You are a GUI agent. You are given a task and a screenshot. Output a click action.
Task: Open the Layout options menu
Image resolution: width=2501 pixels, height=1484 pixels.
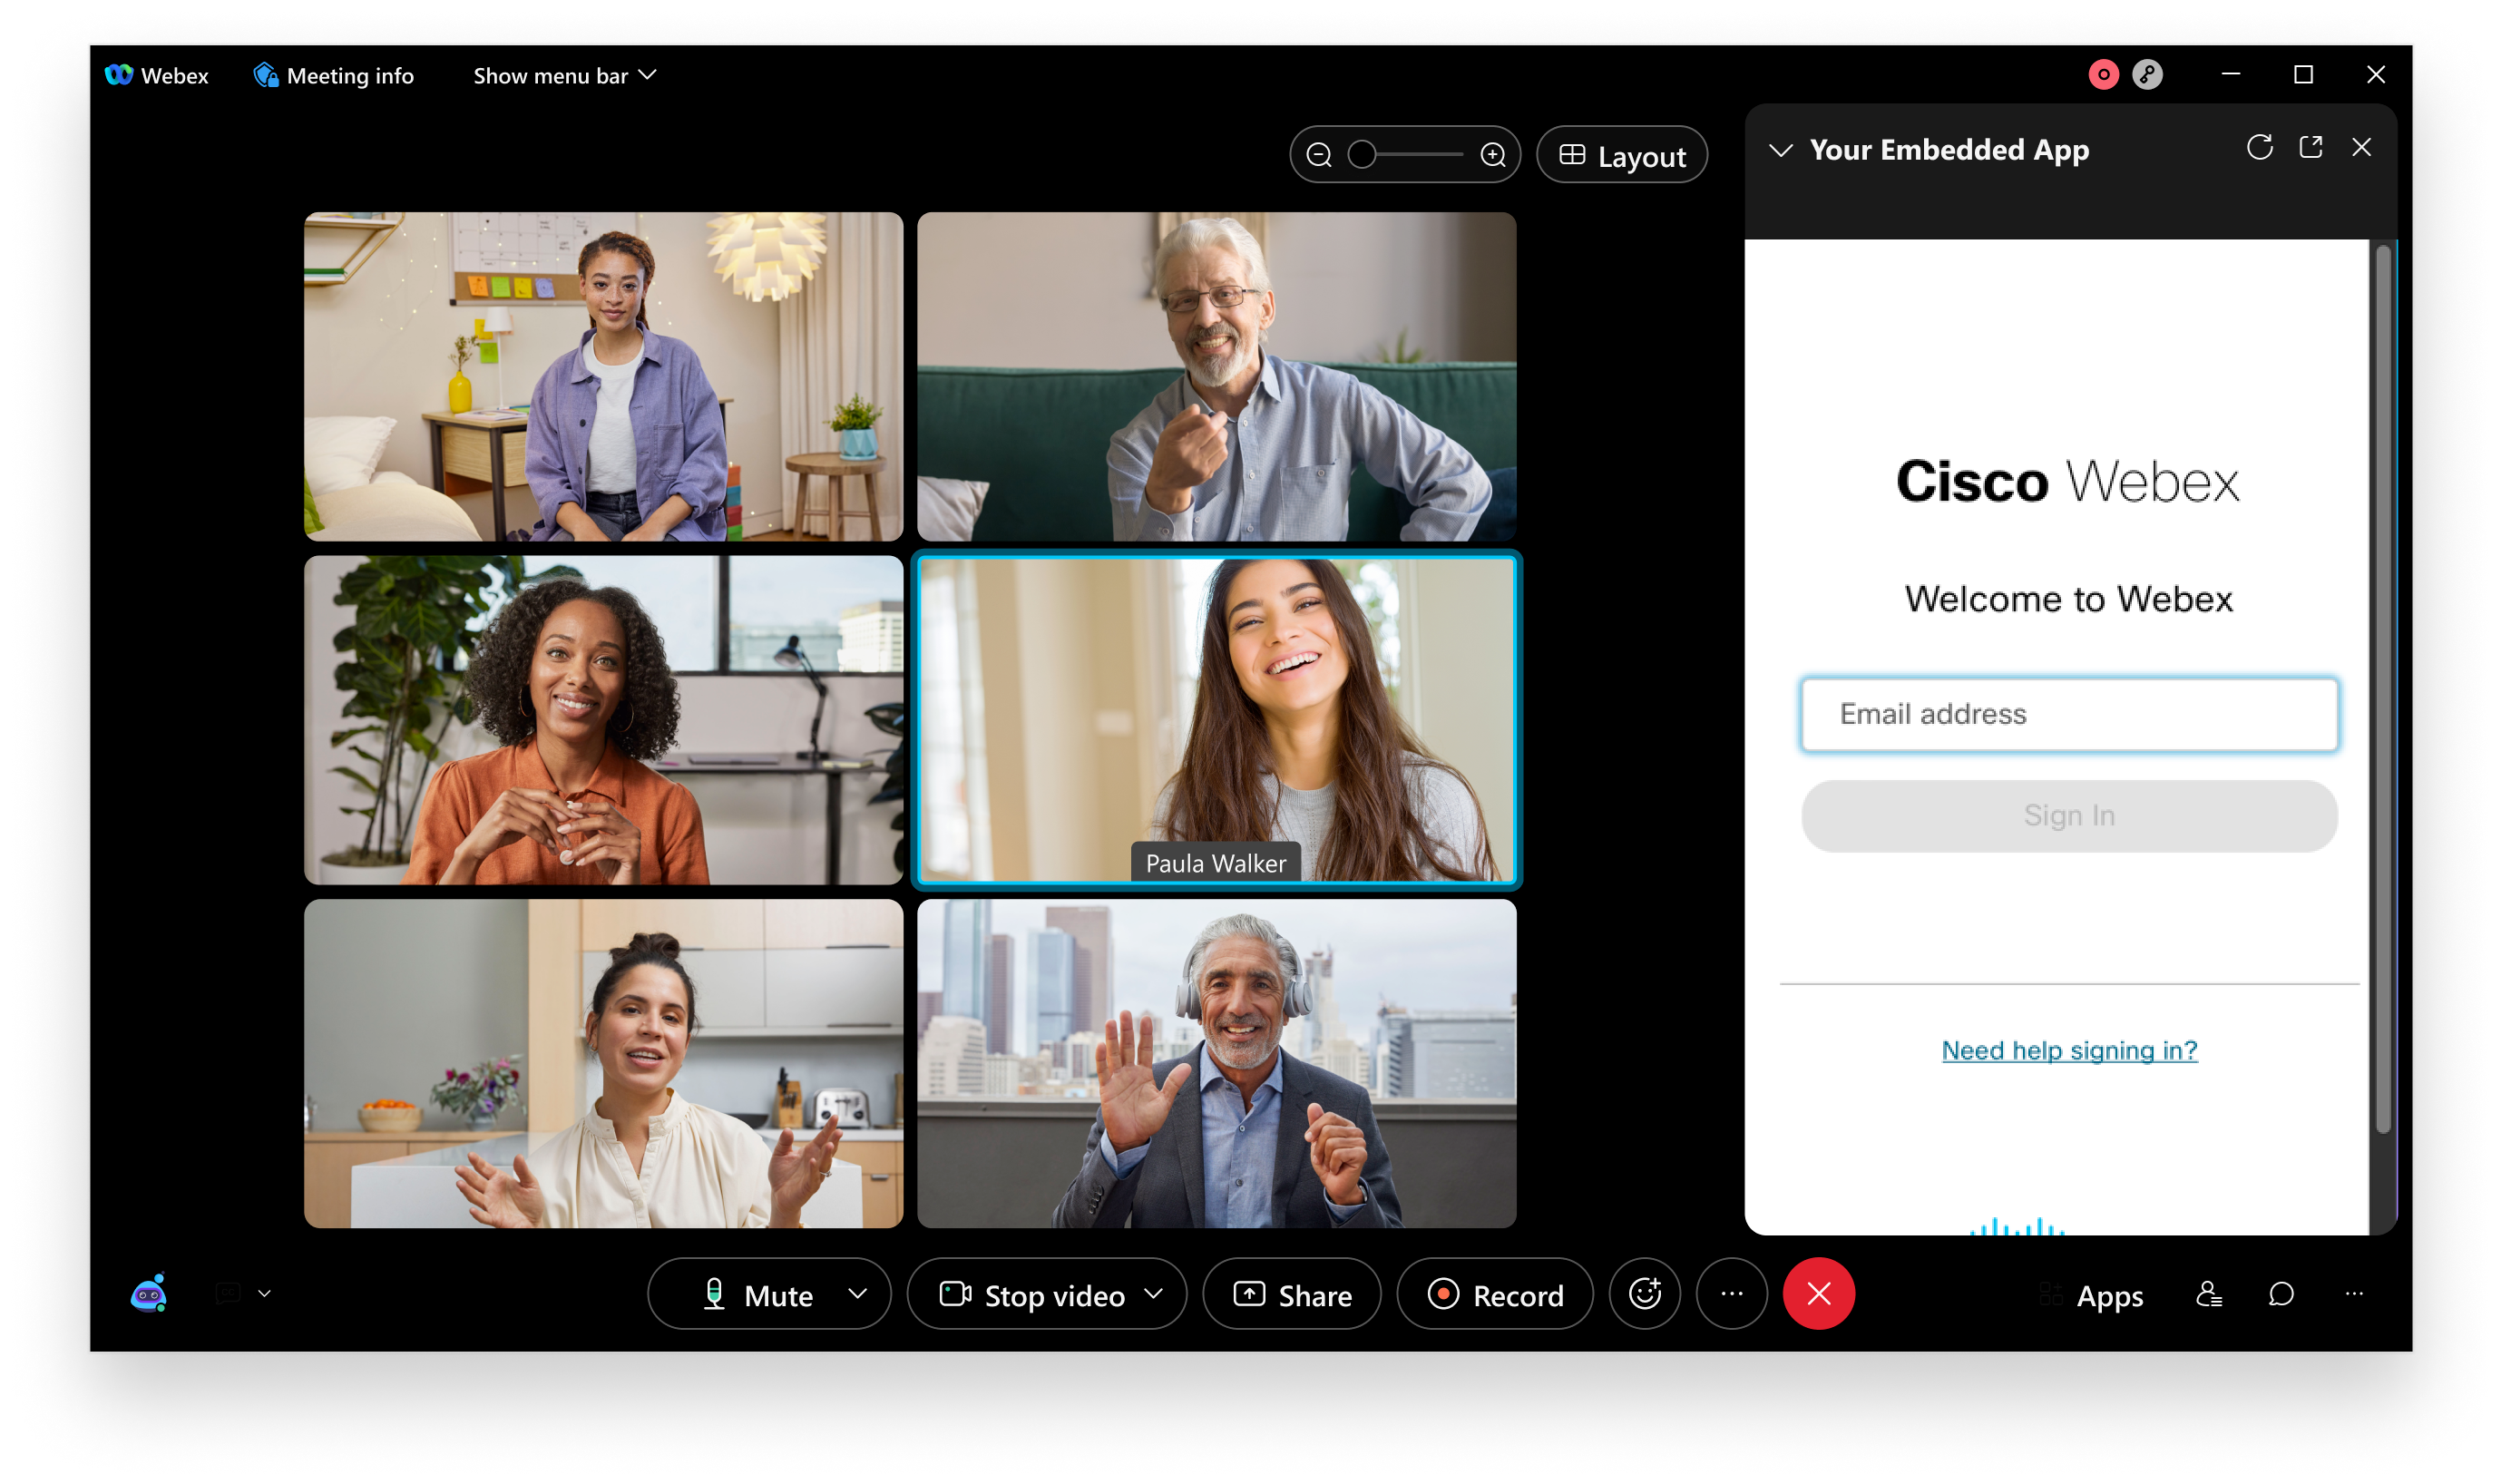point(1619,155)
